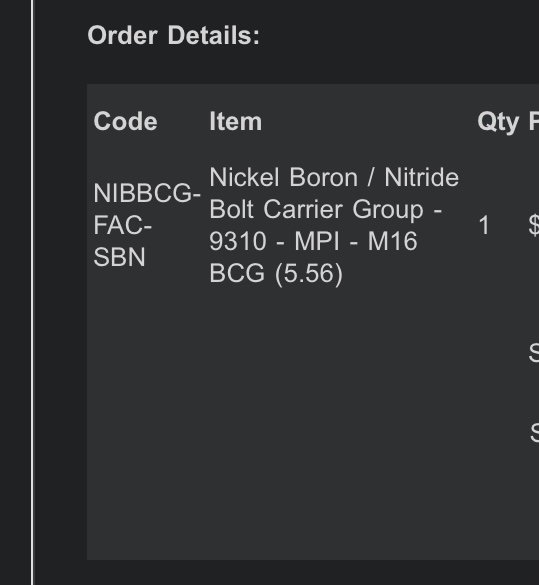Click the cut-off dollar price value
539x585 pixels.
(x=534, y=225)
